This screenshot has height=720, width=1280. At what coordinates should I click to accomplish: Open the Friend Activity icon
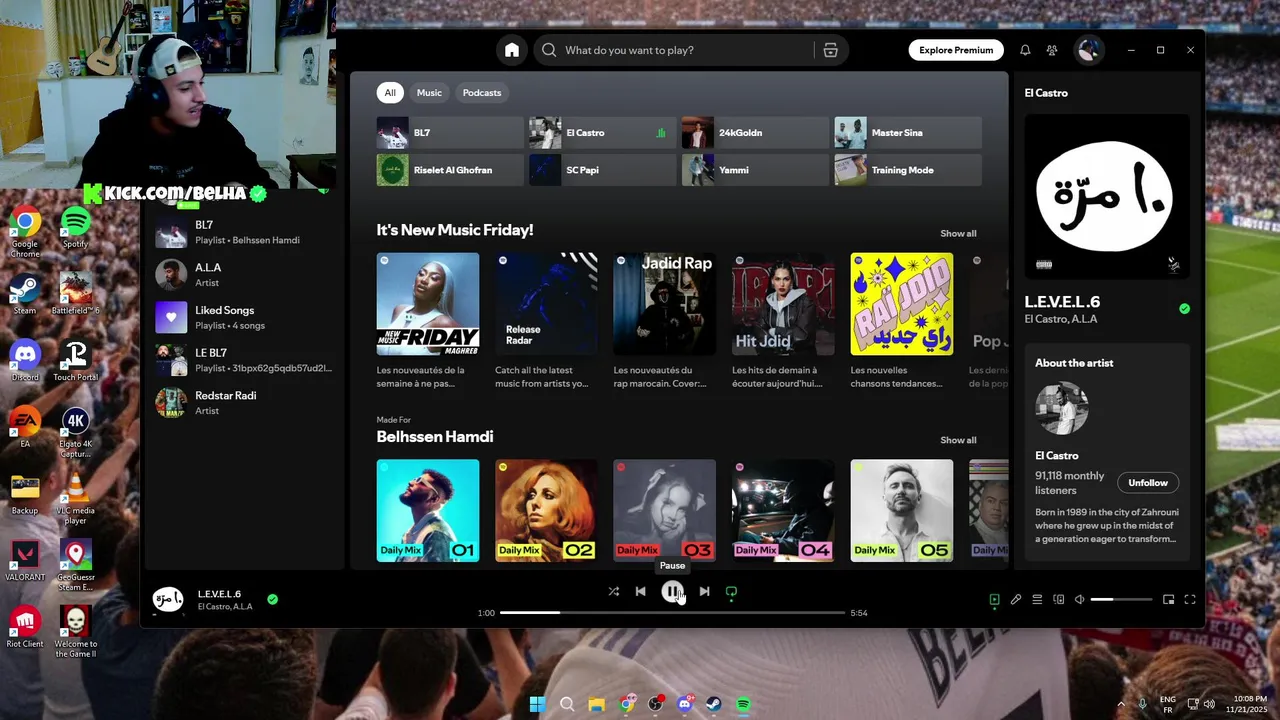pos(1052,50)
